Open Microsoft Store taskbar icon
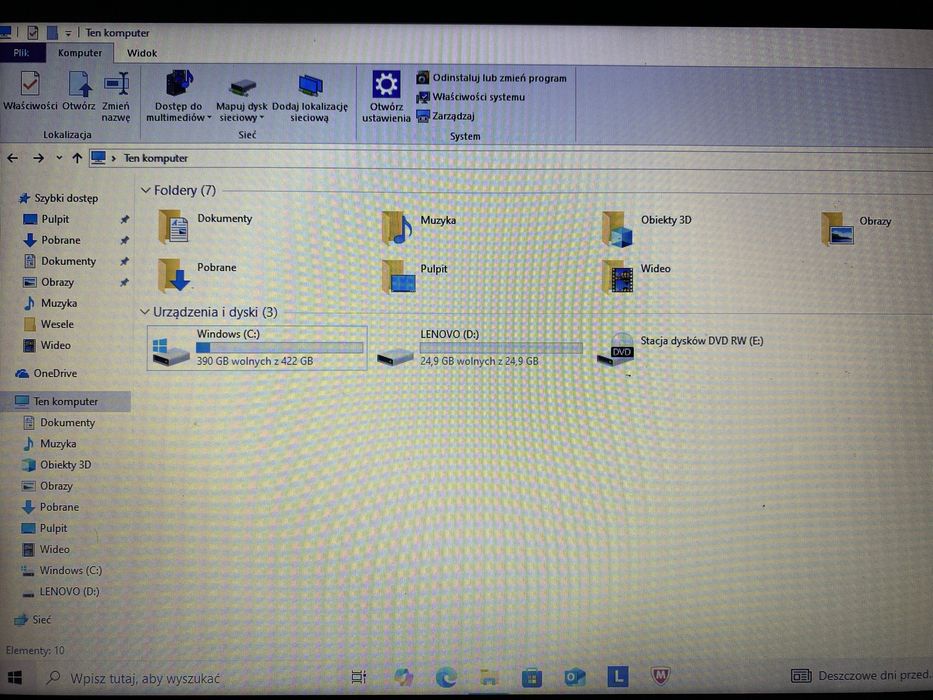Screen dimensions: 933x700 tap(532, 677)
